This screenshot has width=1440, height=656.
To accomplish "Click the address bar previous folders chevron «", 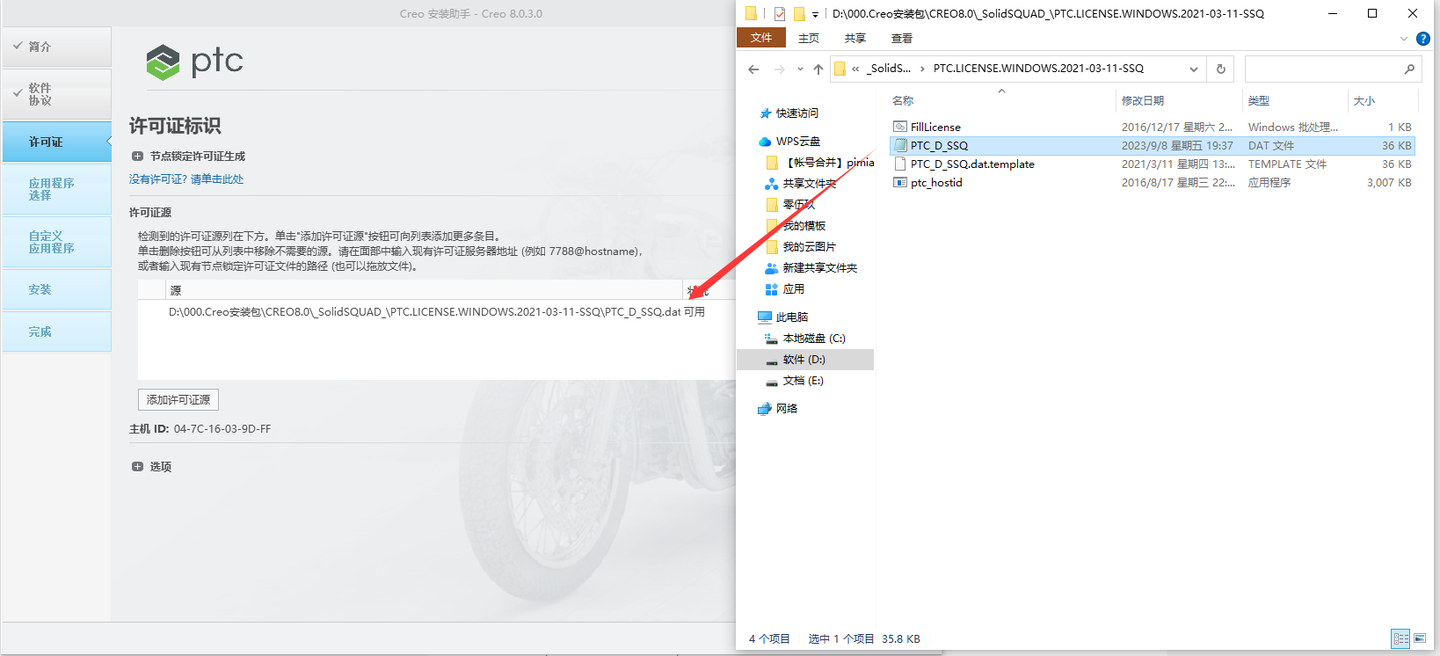I will click(x=856, y=69).
